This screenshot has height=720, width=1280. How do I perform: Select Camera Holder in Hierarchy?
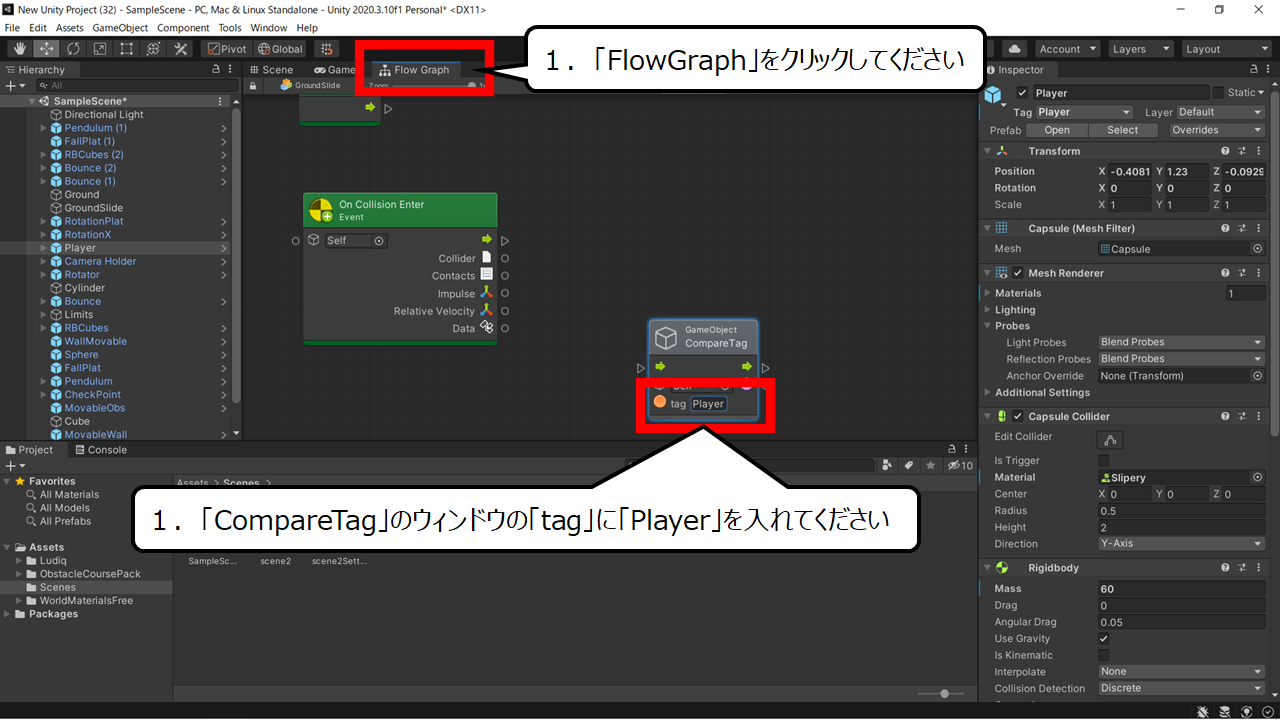pyautogui.click(x=100, y=261)
